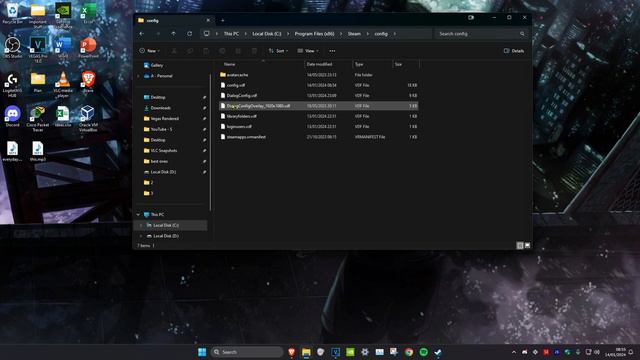The height and width of the screenshot is (360, 640).
Task: Open VEGAS Pro desktop shortcut
Action: tap(38, 49)
